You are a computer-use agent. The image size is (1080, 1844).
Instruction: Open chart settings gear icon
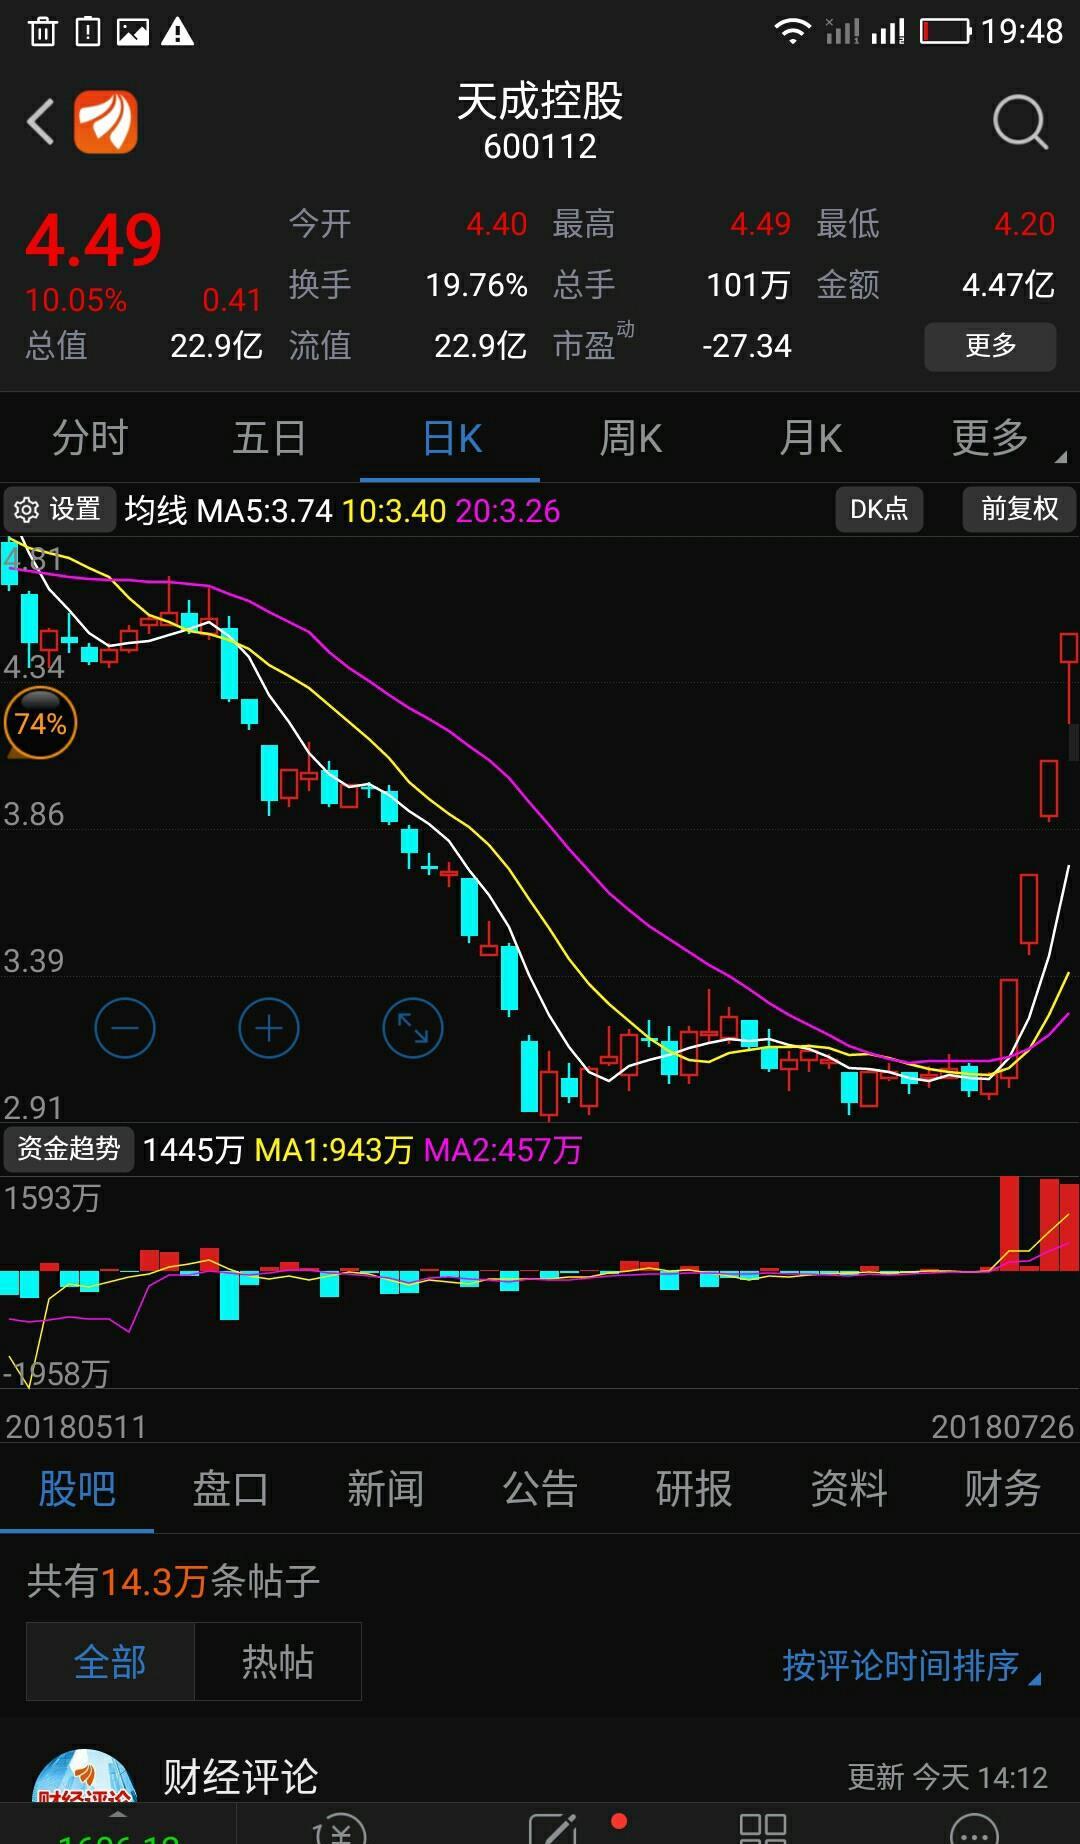[x=26, y=510]
